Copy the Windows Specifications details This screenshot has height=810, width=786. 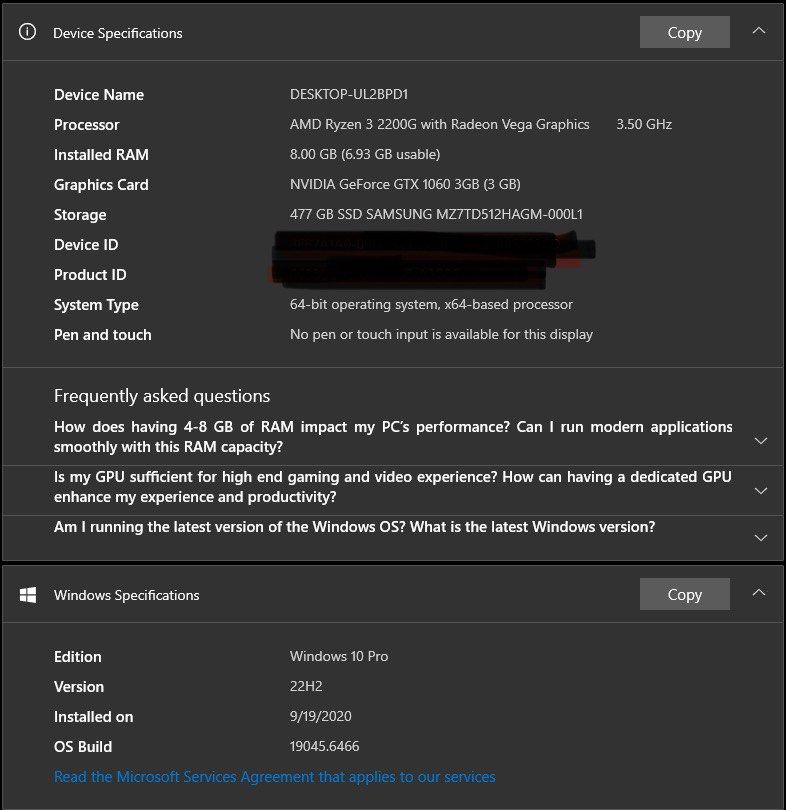(x=684, y=594)
